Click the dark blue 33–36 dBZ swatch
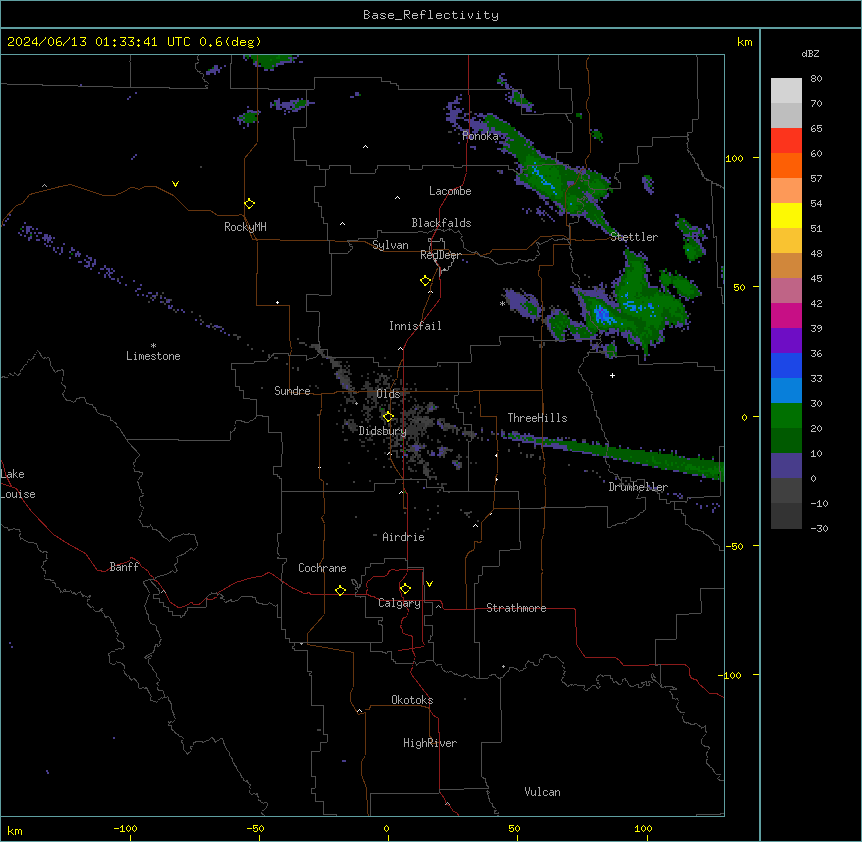862x842 pixels. (786, 365)
